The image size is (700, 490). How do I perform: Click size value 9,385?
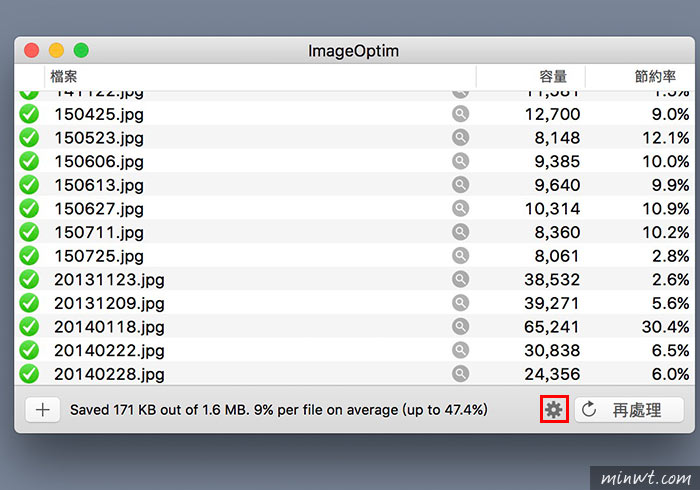pos(557,162)
